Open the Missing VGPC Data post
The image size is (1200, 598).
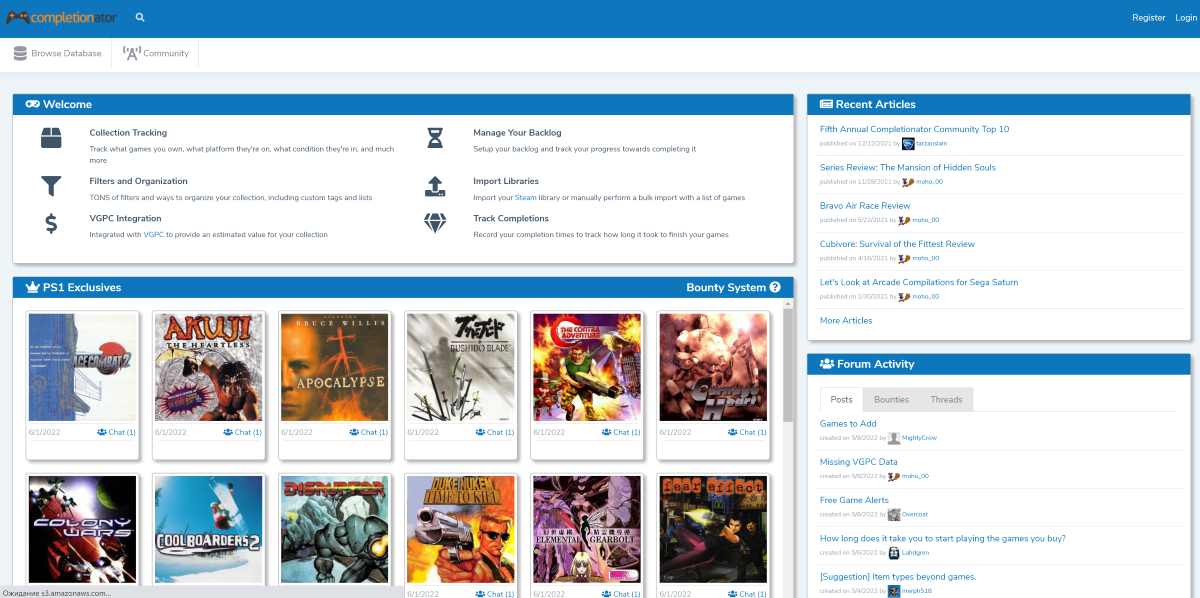pos(859,462)
